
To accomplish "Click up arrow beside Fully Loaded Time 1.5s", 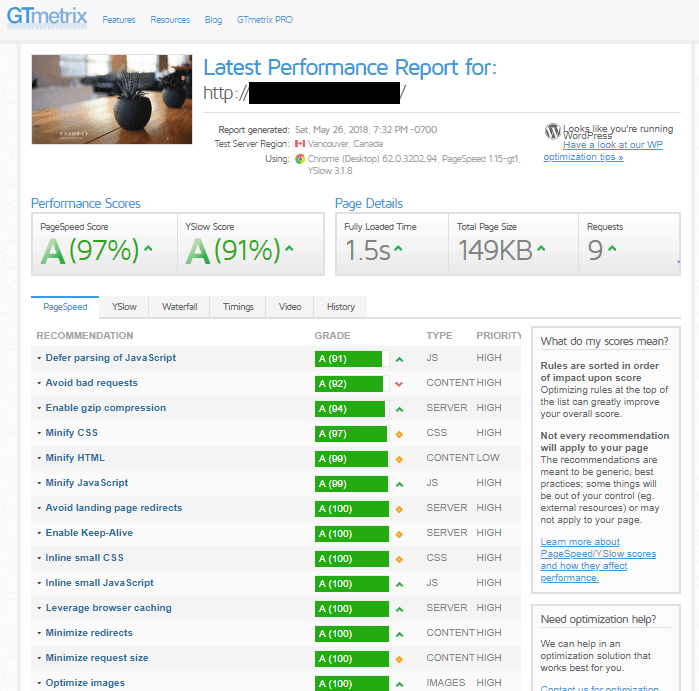I will [x=398, y=249].
